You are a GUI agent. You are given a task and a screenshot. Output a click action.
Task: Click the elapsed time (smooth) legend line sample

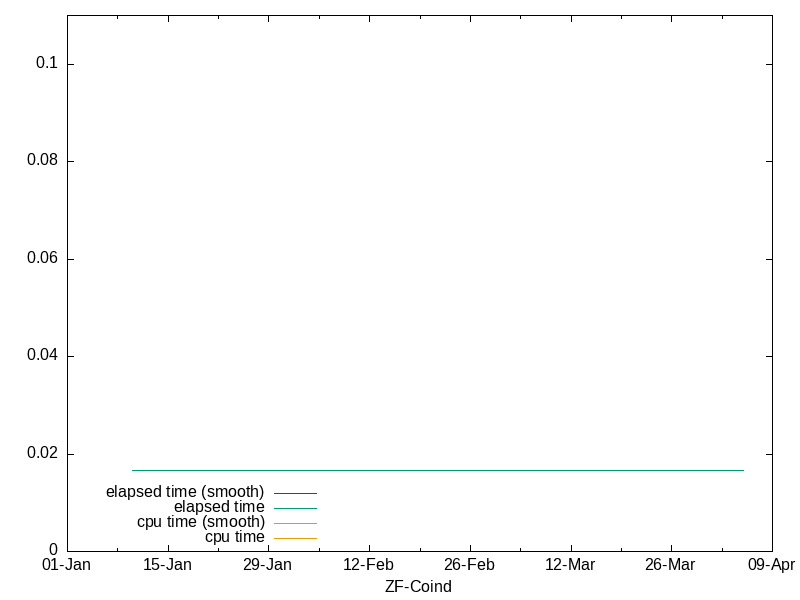point(295,493)
